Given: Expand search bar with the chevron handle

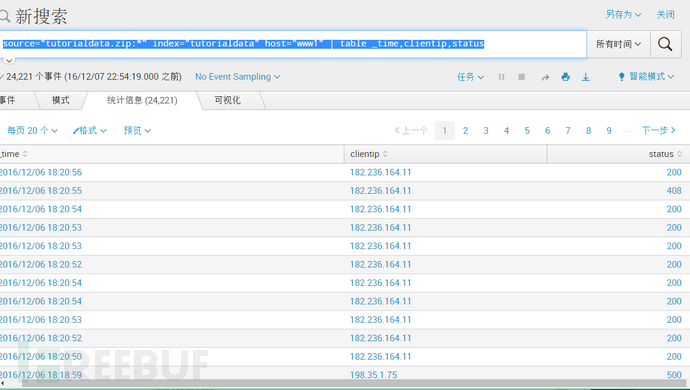Looking at the screenshot, I should pyautogui.click(x=9, y=60).
